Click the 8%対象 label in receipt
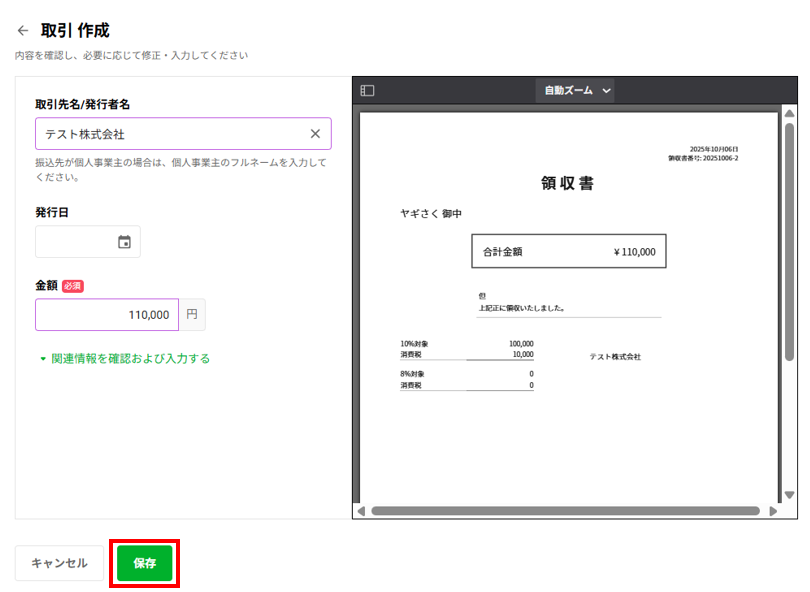Viewport: 810px width, 592px height. (x=412, y=373)
